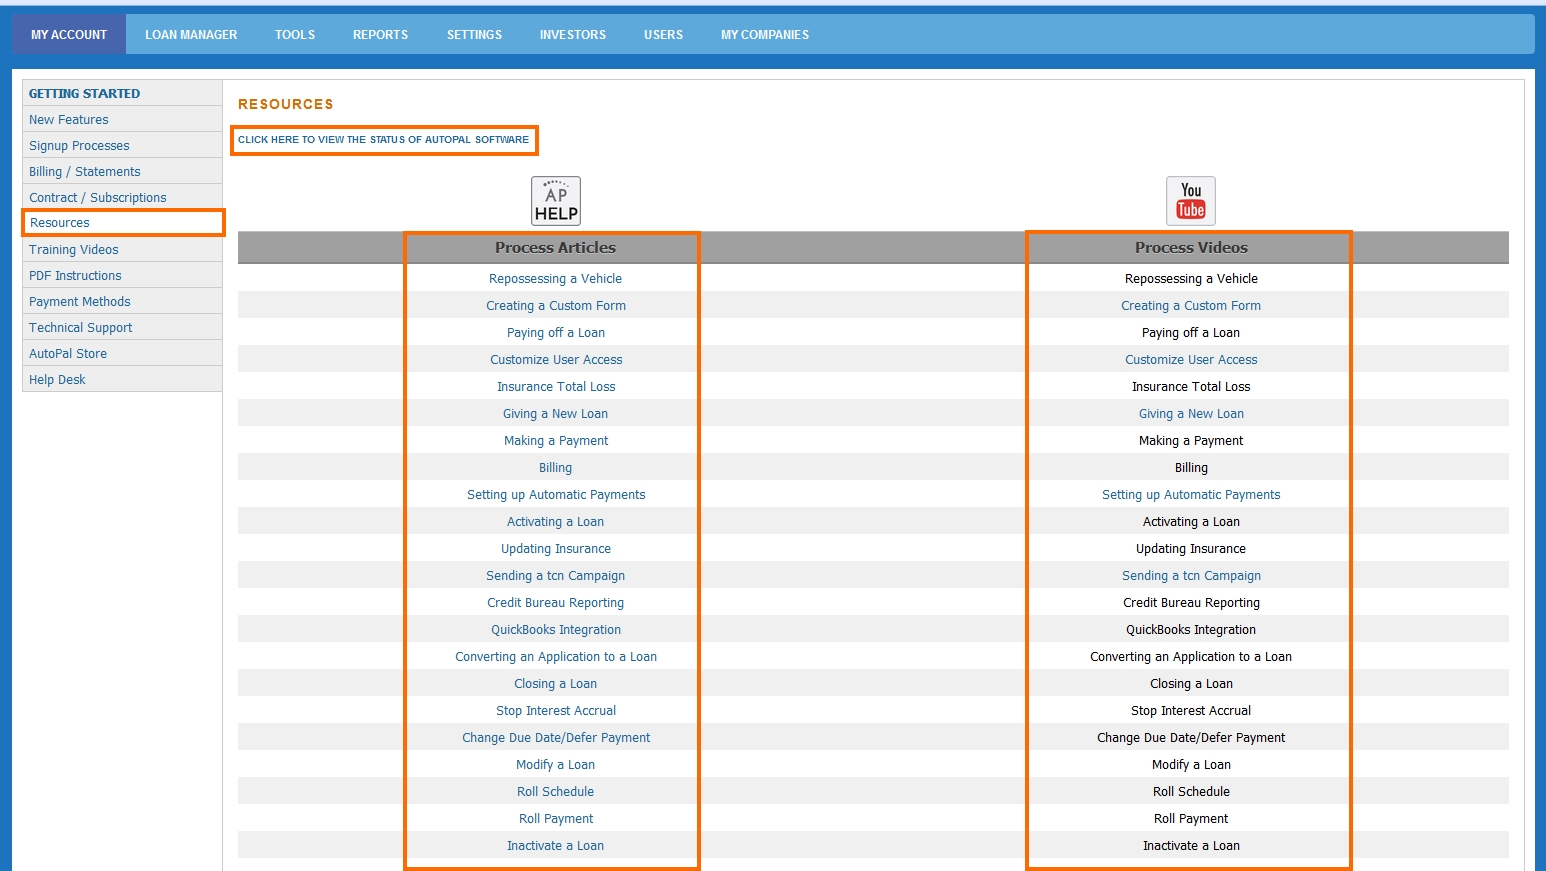Open Help Desk sidebar item
1546x871 pixels.
click(x=57, y=379)
